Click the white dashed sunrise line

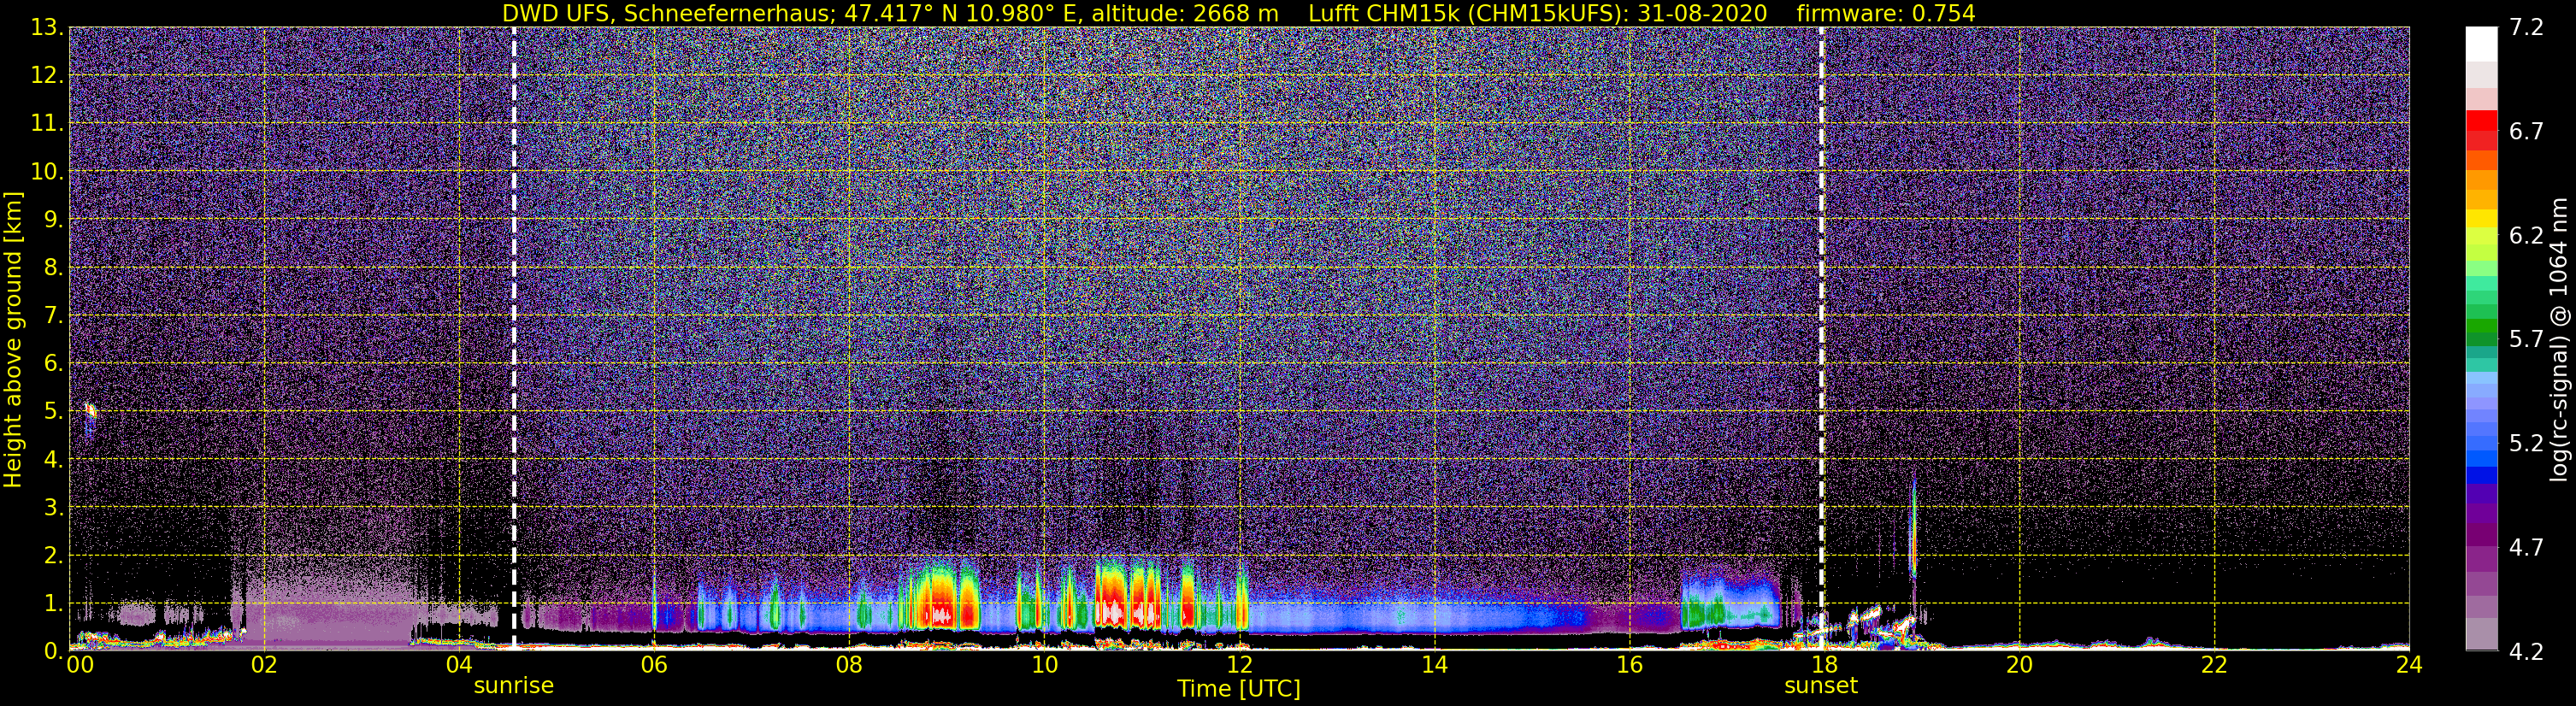(x=514, y=338)
